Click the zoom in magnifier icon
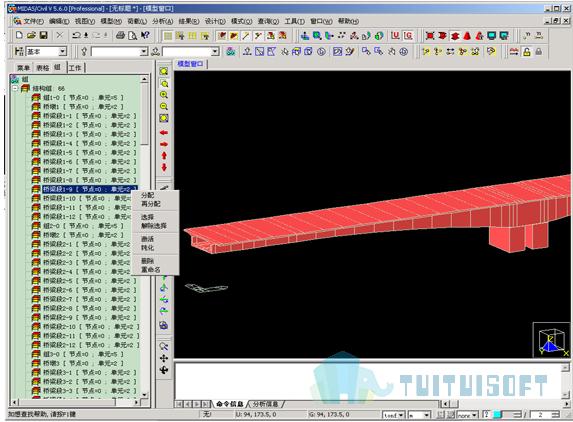The image size is (573, 422). pos(164,95)
